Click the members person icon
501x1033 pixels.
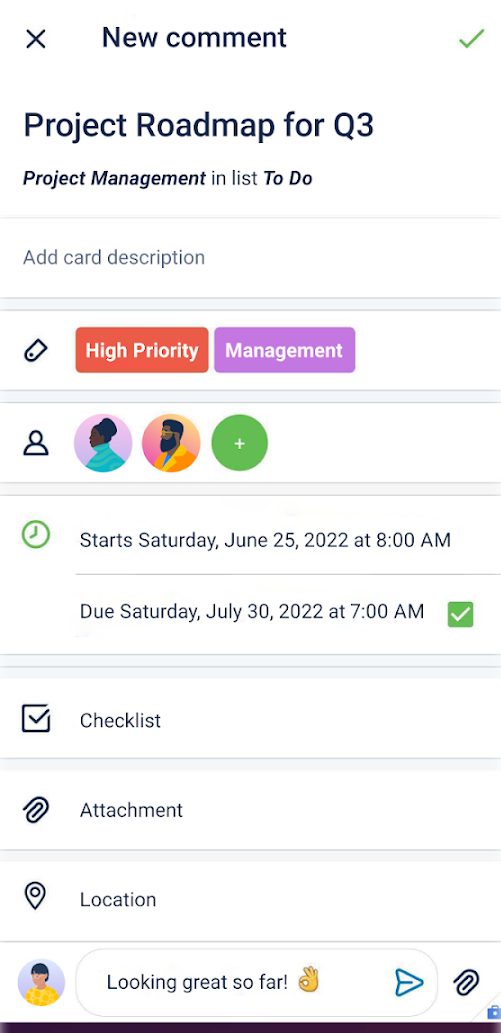(x=36, y=443)
